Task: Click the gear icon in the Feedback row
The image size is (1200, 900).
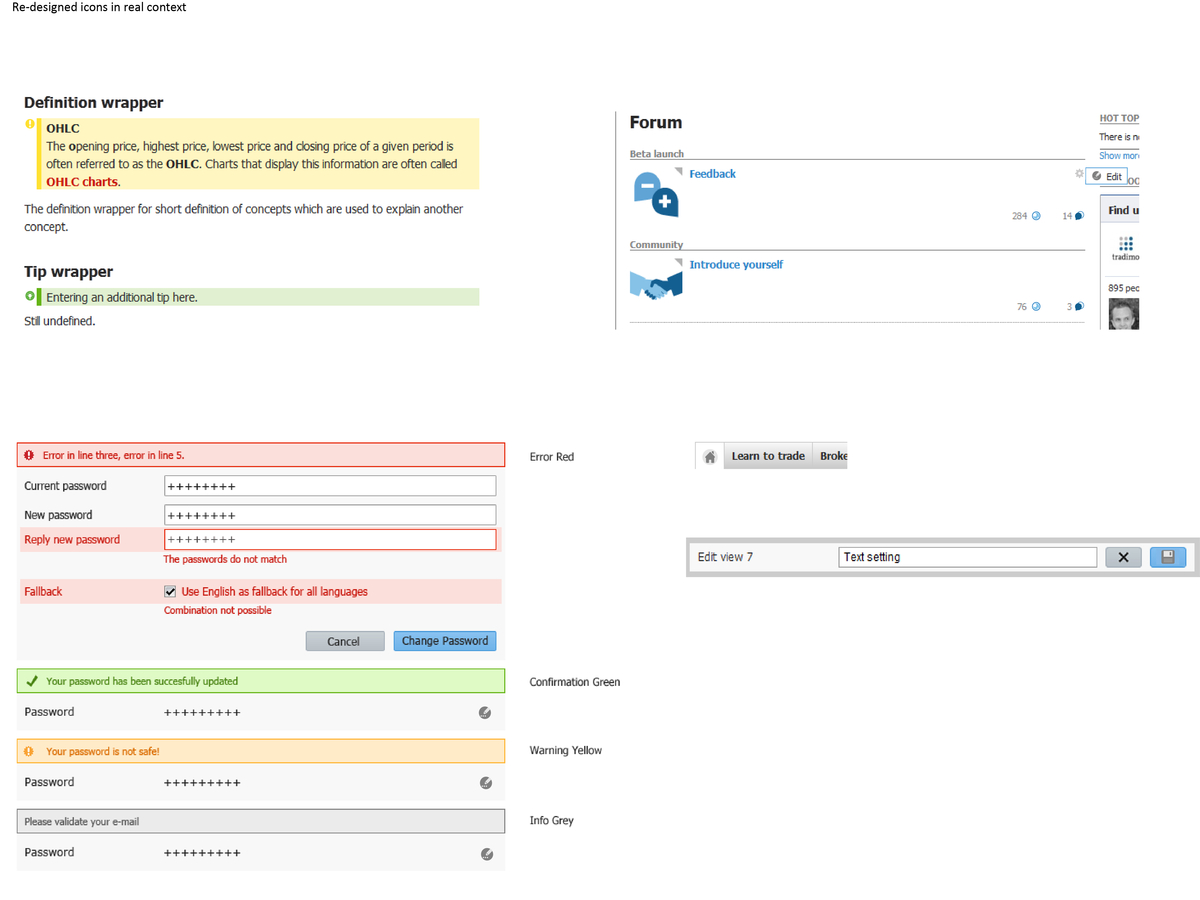Action: (x=1079, y=174)
